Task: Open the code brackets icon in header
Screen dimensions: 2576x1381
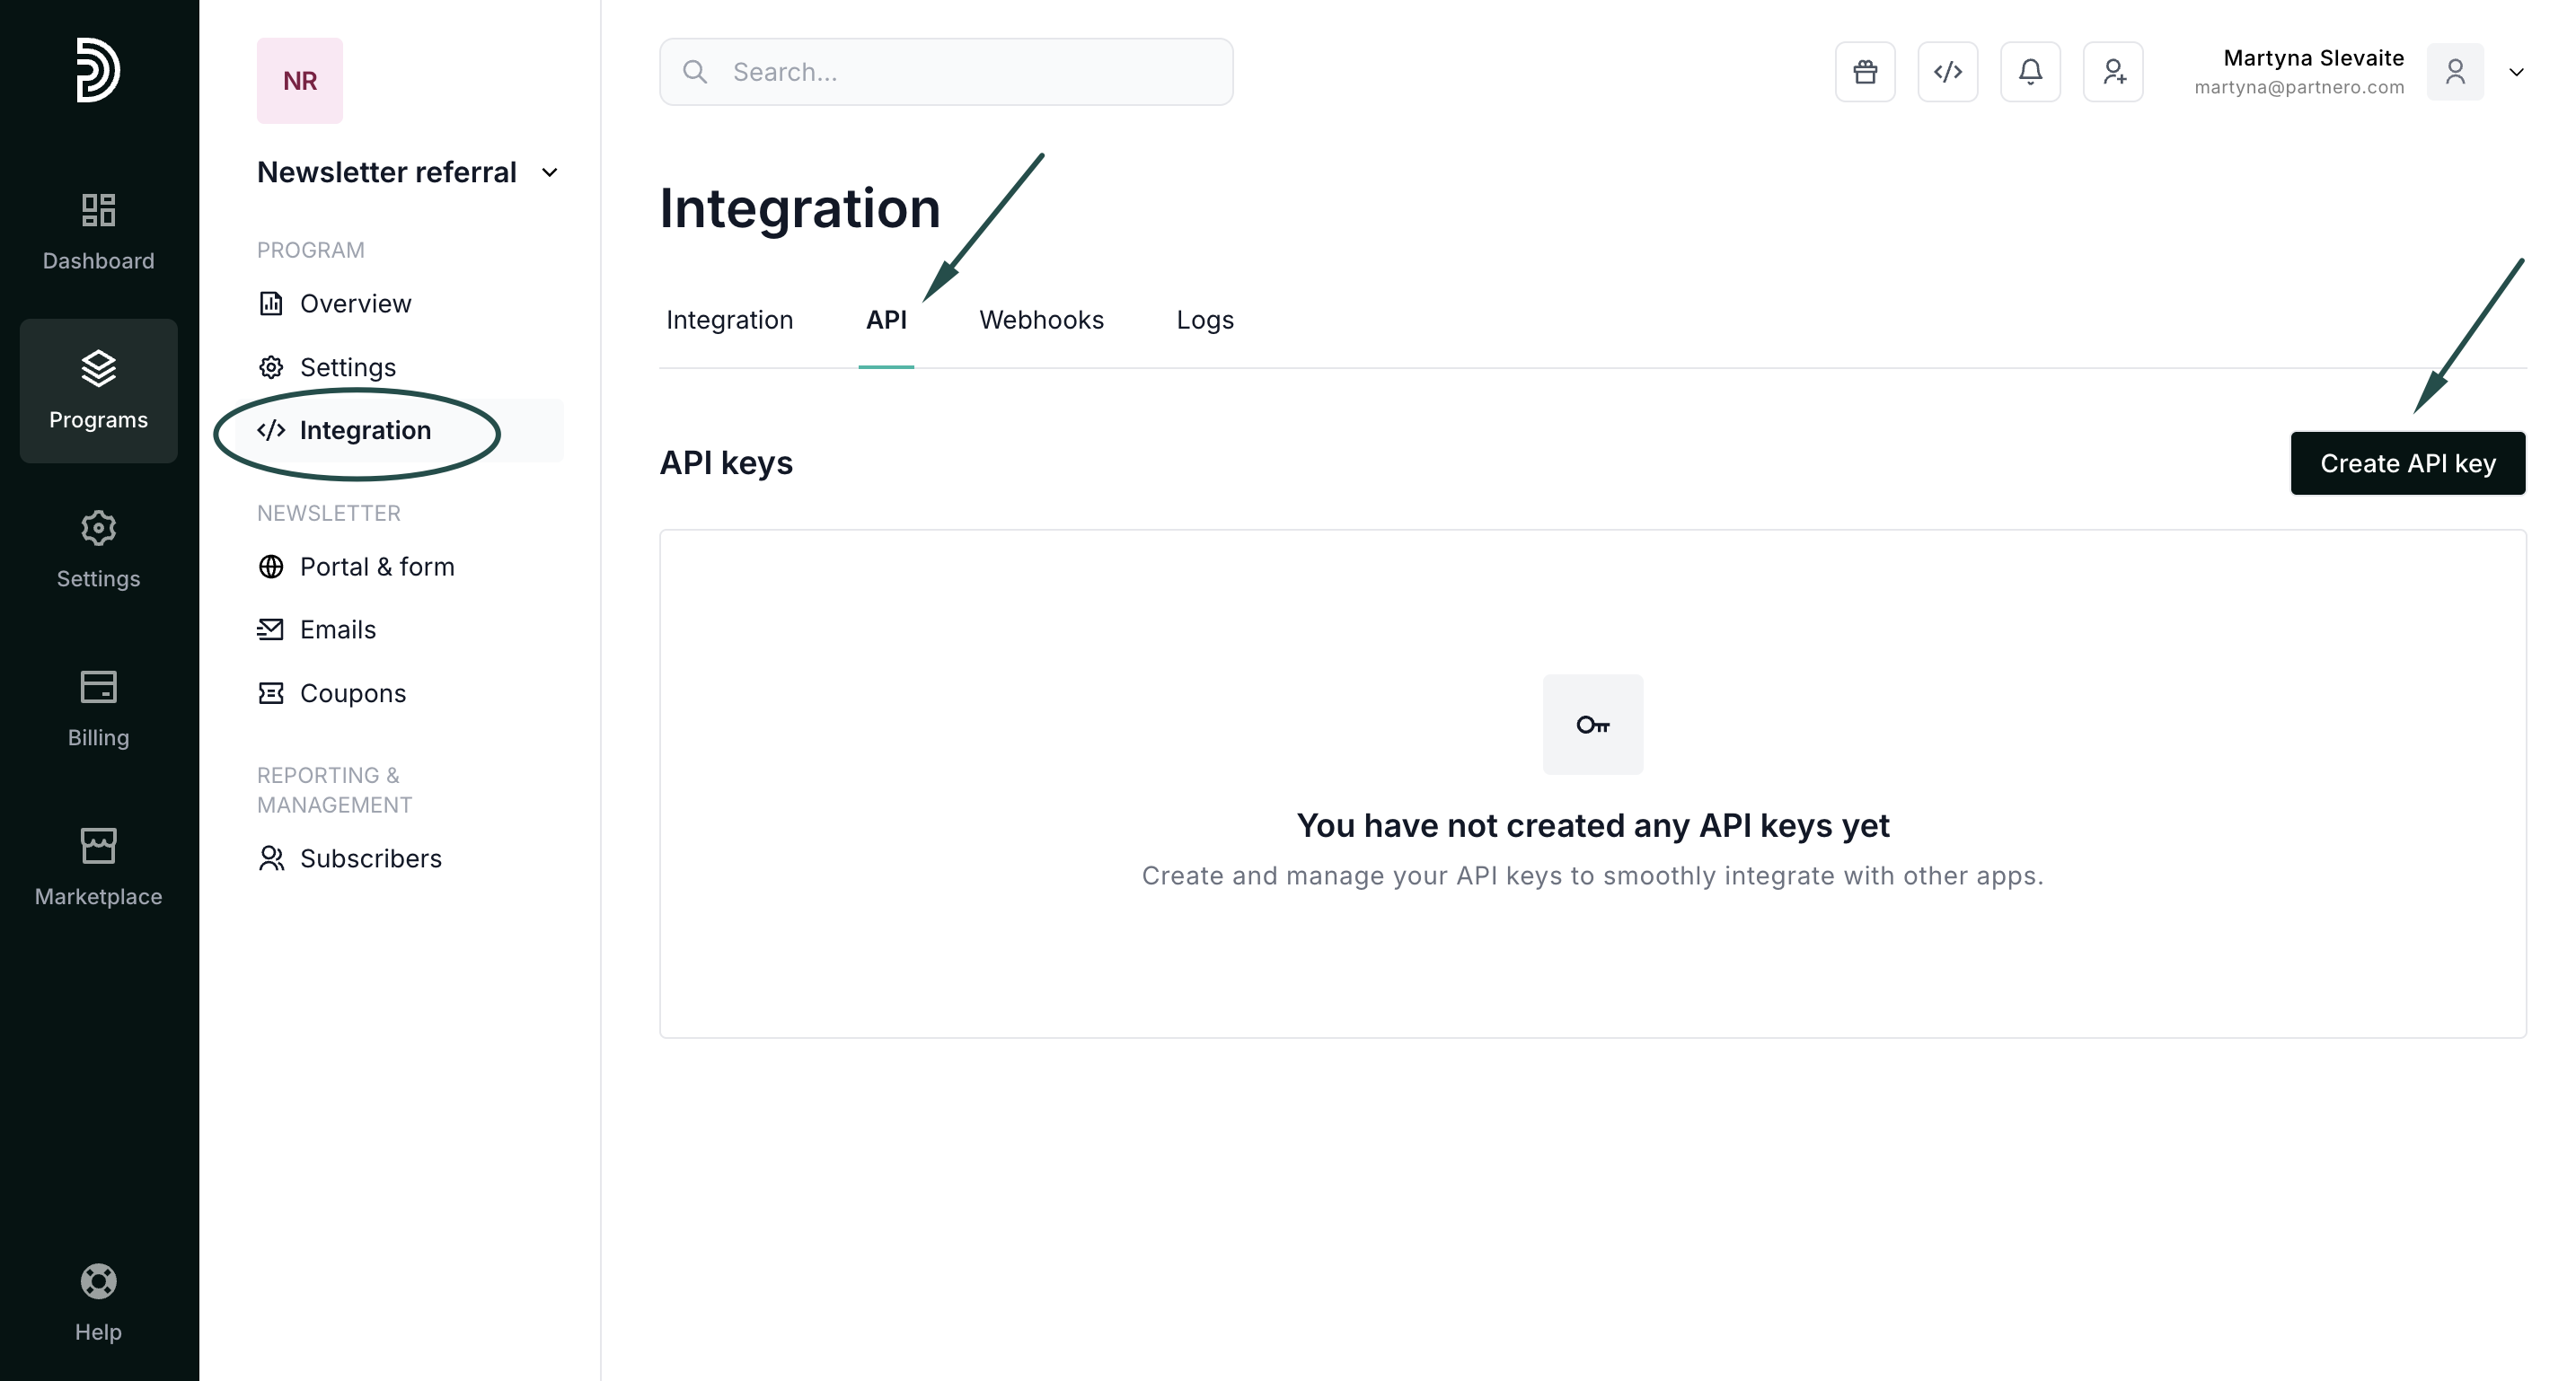Action: point(1947,72)
